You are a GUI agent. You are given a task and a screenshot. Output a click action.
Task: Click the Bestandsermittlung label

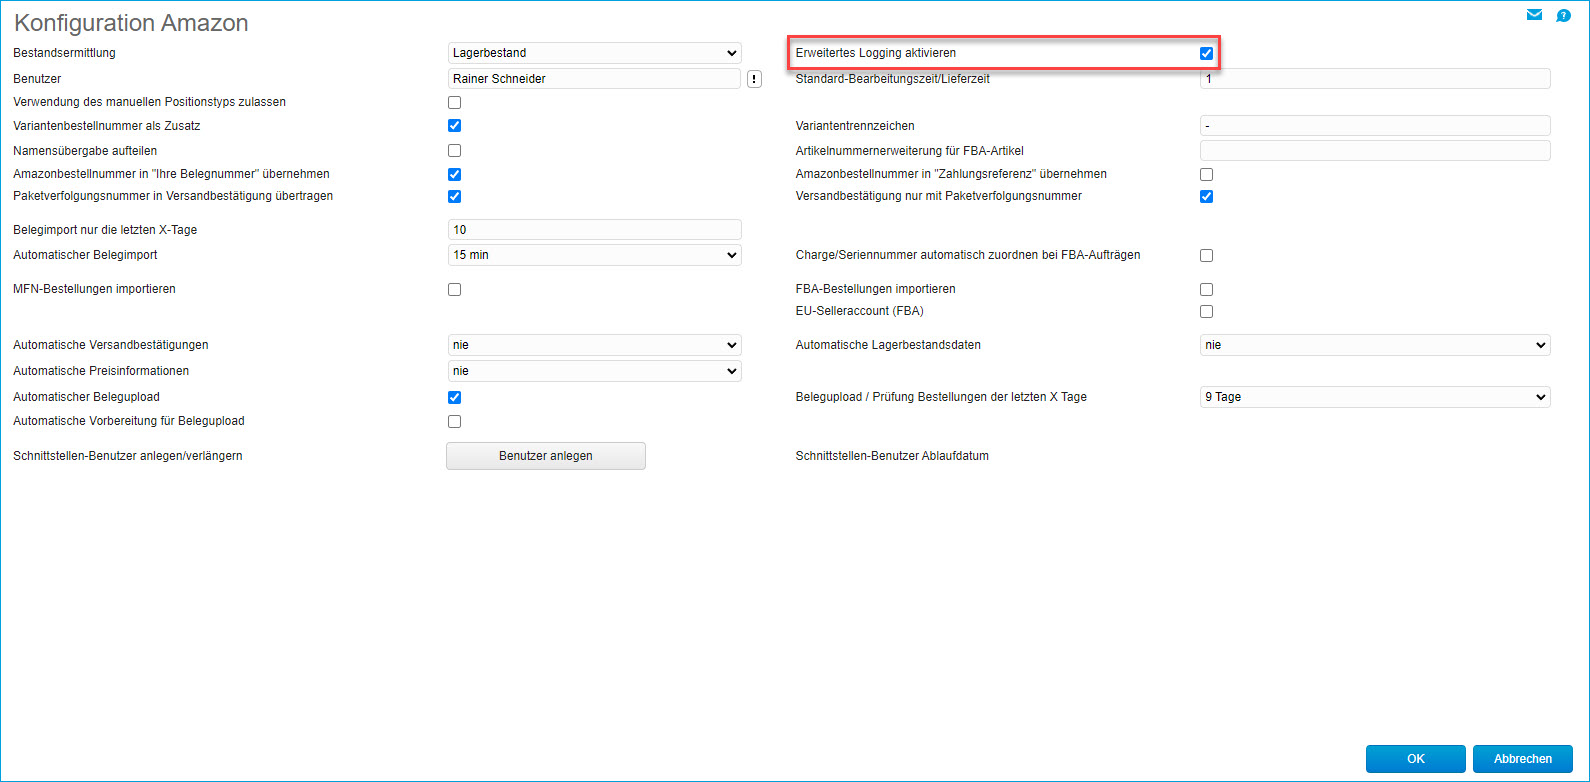pos(64,53)
